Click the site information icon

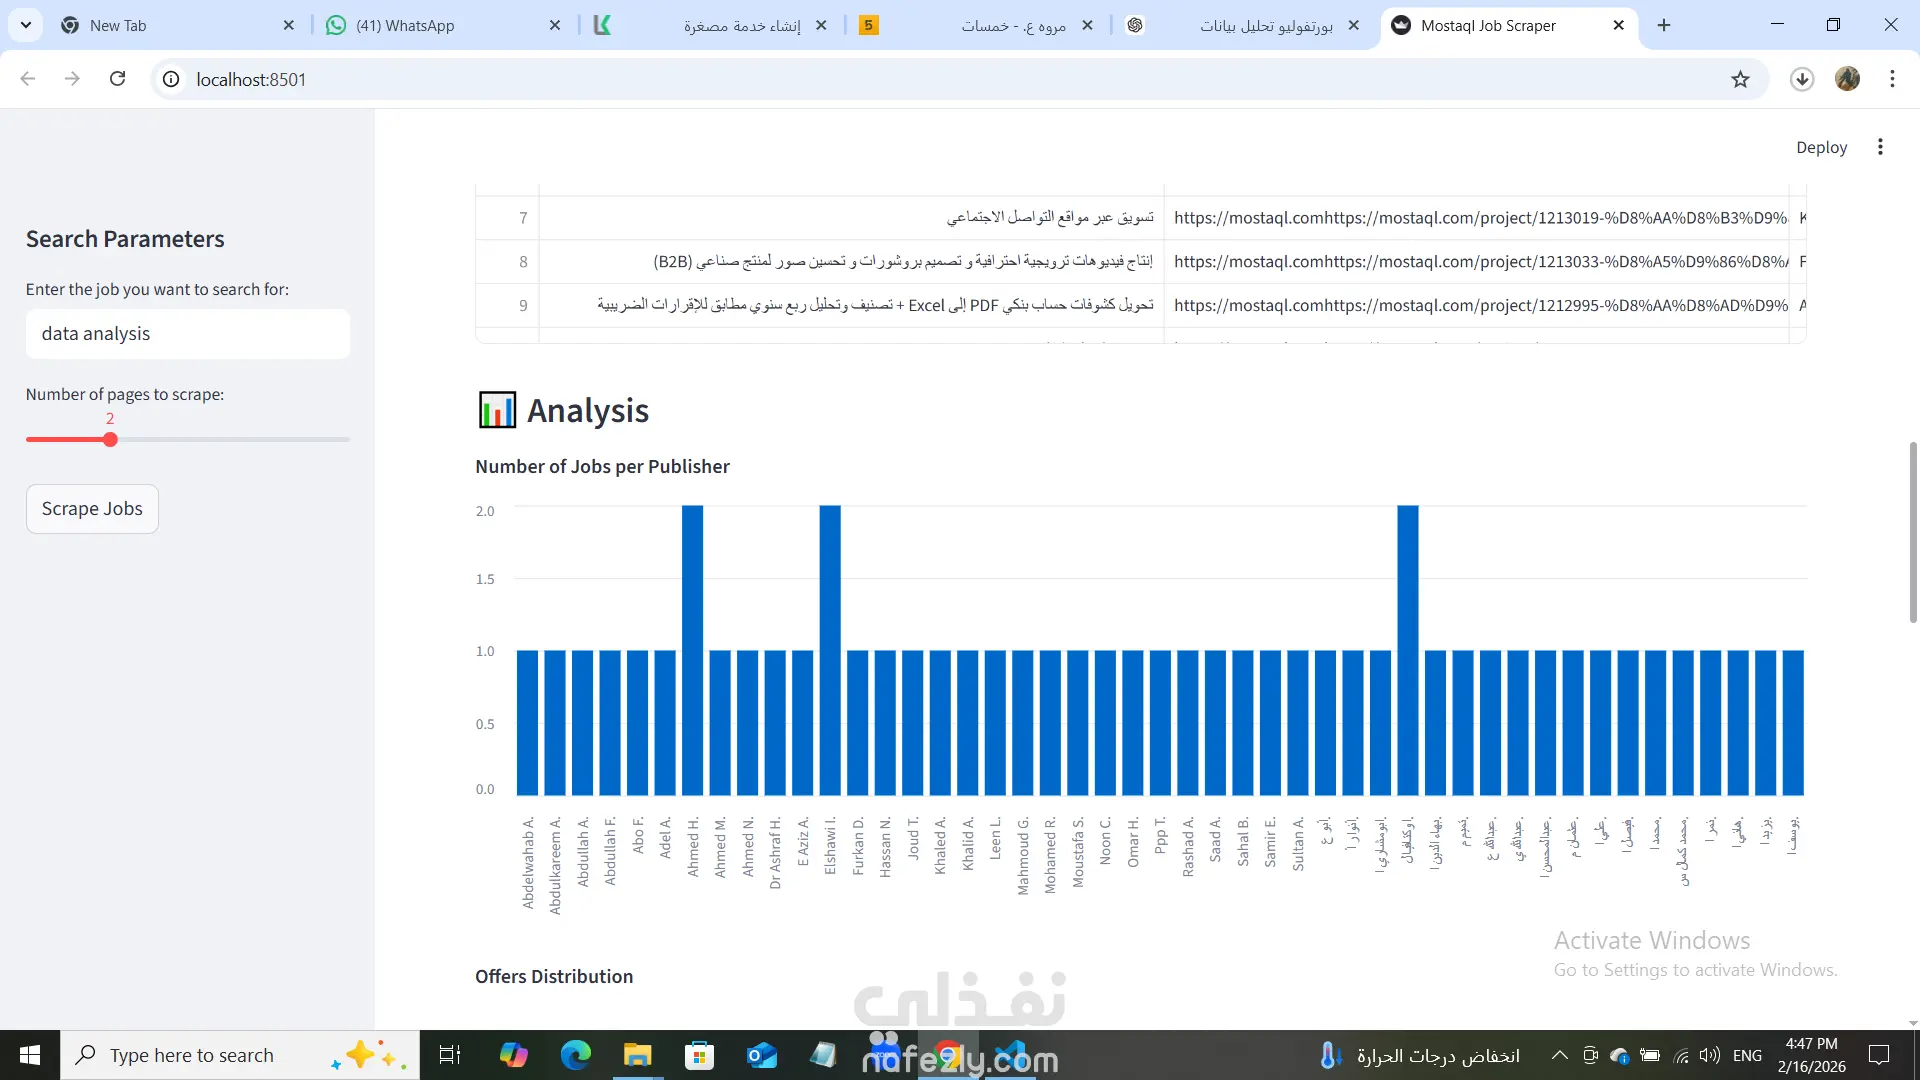(171, 79)
